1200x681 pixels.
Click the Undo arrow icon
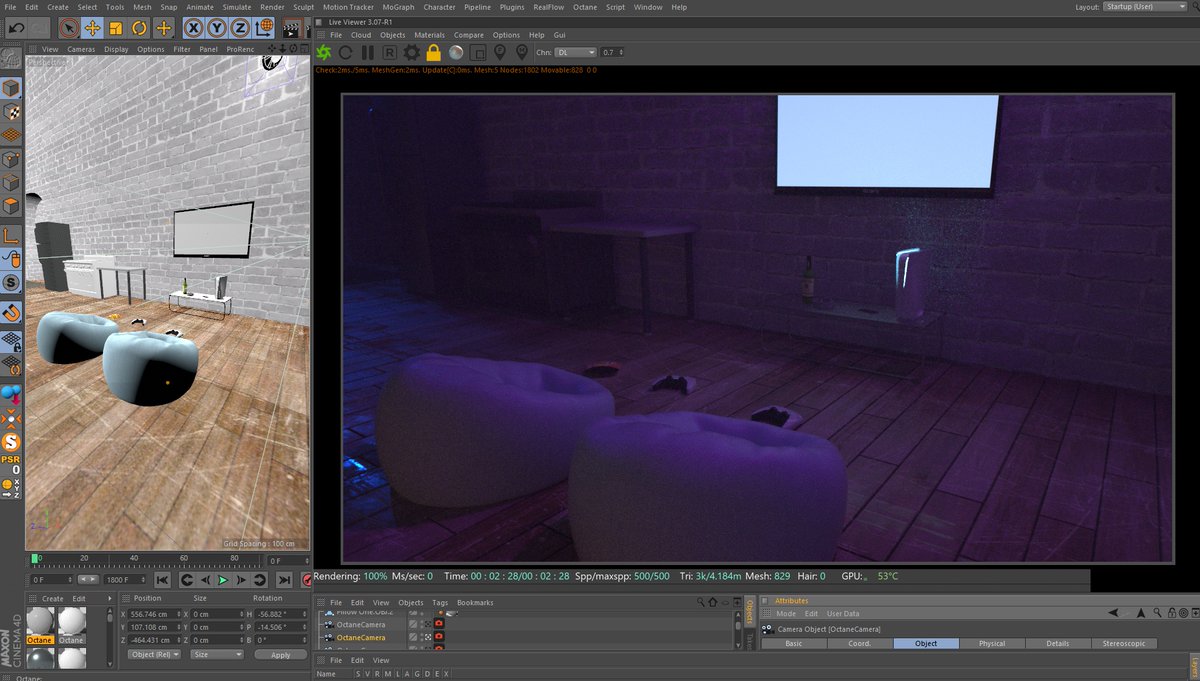(16, 28)
